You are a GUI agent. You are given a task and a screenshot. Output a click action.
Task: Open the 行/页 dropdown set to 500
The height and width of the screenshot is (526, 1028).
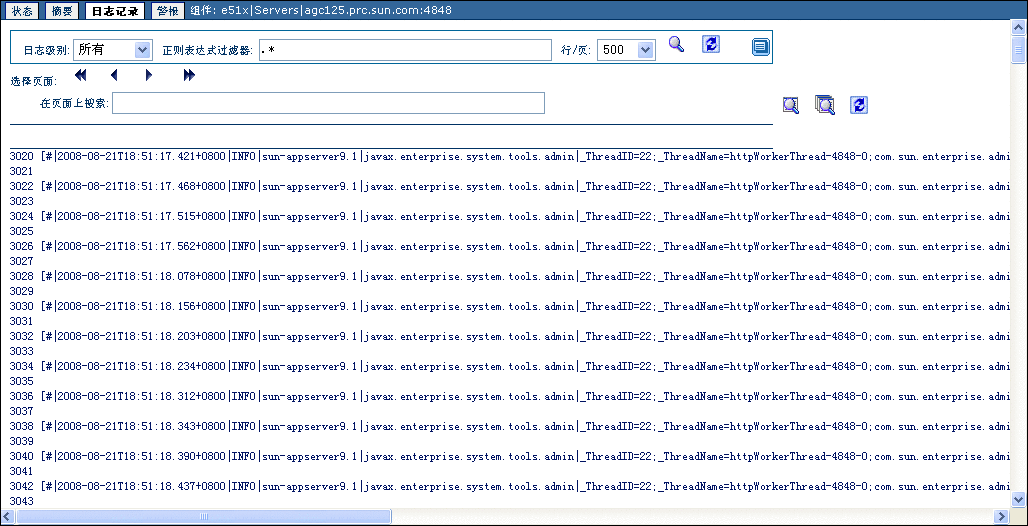(626, 49)
